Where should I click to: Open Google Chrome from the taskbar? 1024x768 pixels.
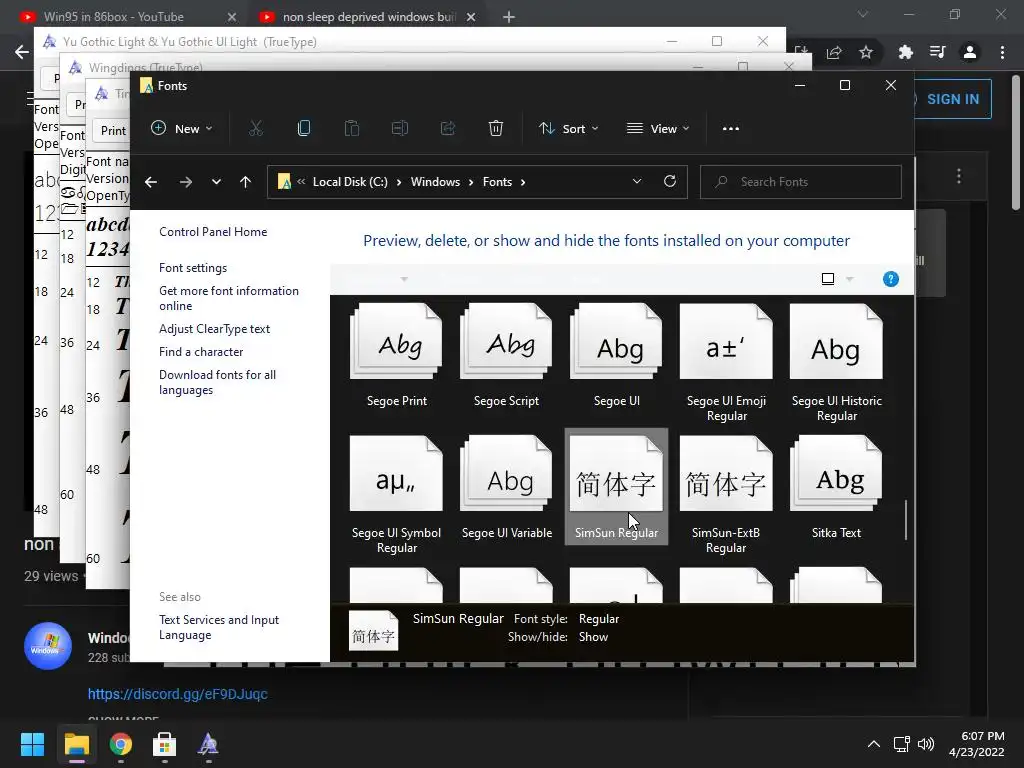[x=120, y=744]
